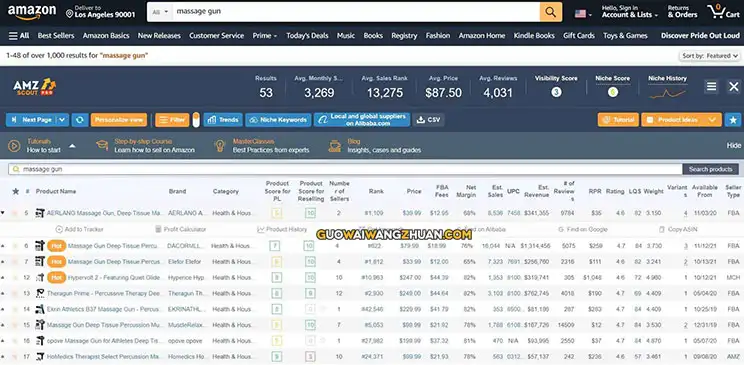The width and height of the screenshot is (744, 365).
Task: Click the orange Tutorial button
Action: coord(618,120)
